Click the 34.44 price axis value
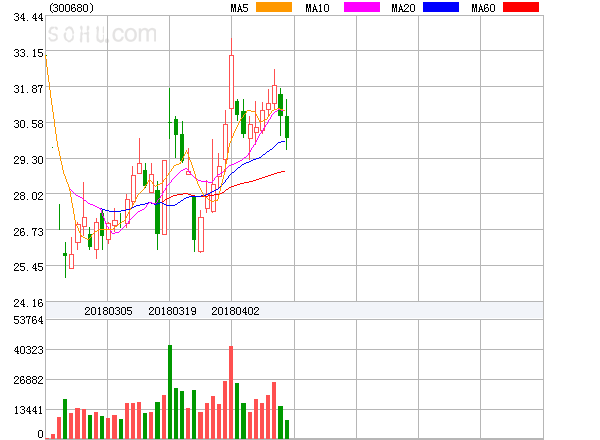Screen dimensions: 600x440 point(28,17)
